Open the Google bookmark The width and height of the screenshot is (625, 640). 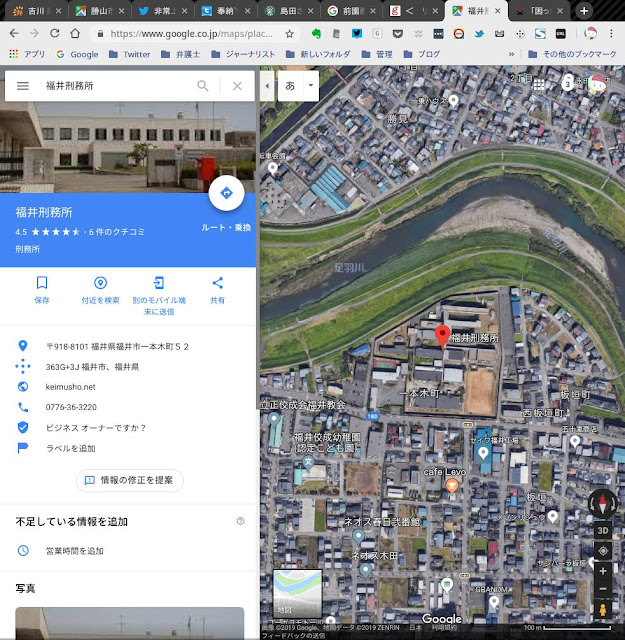point(78,54)
